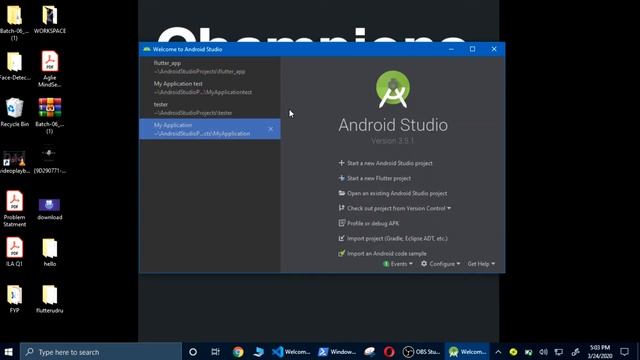The image size is (640, 360).
Task: Open the Events dropdown
Action: (398, 264)
